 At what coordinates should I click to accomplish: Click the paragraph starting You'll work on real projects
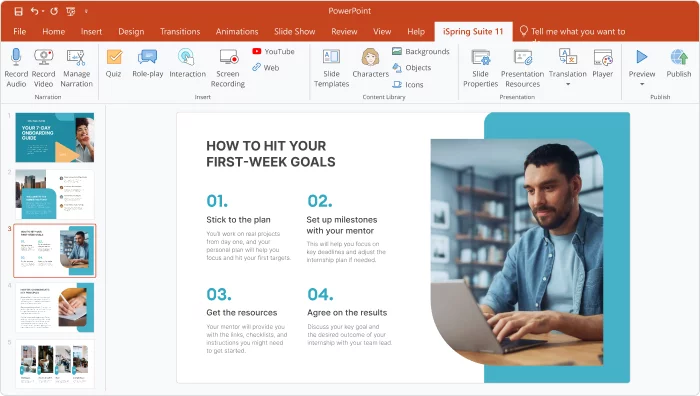[248, 246]
